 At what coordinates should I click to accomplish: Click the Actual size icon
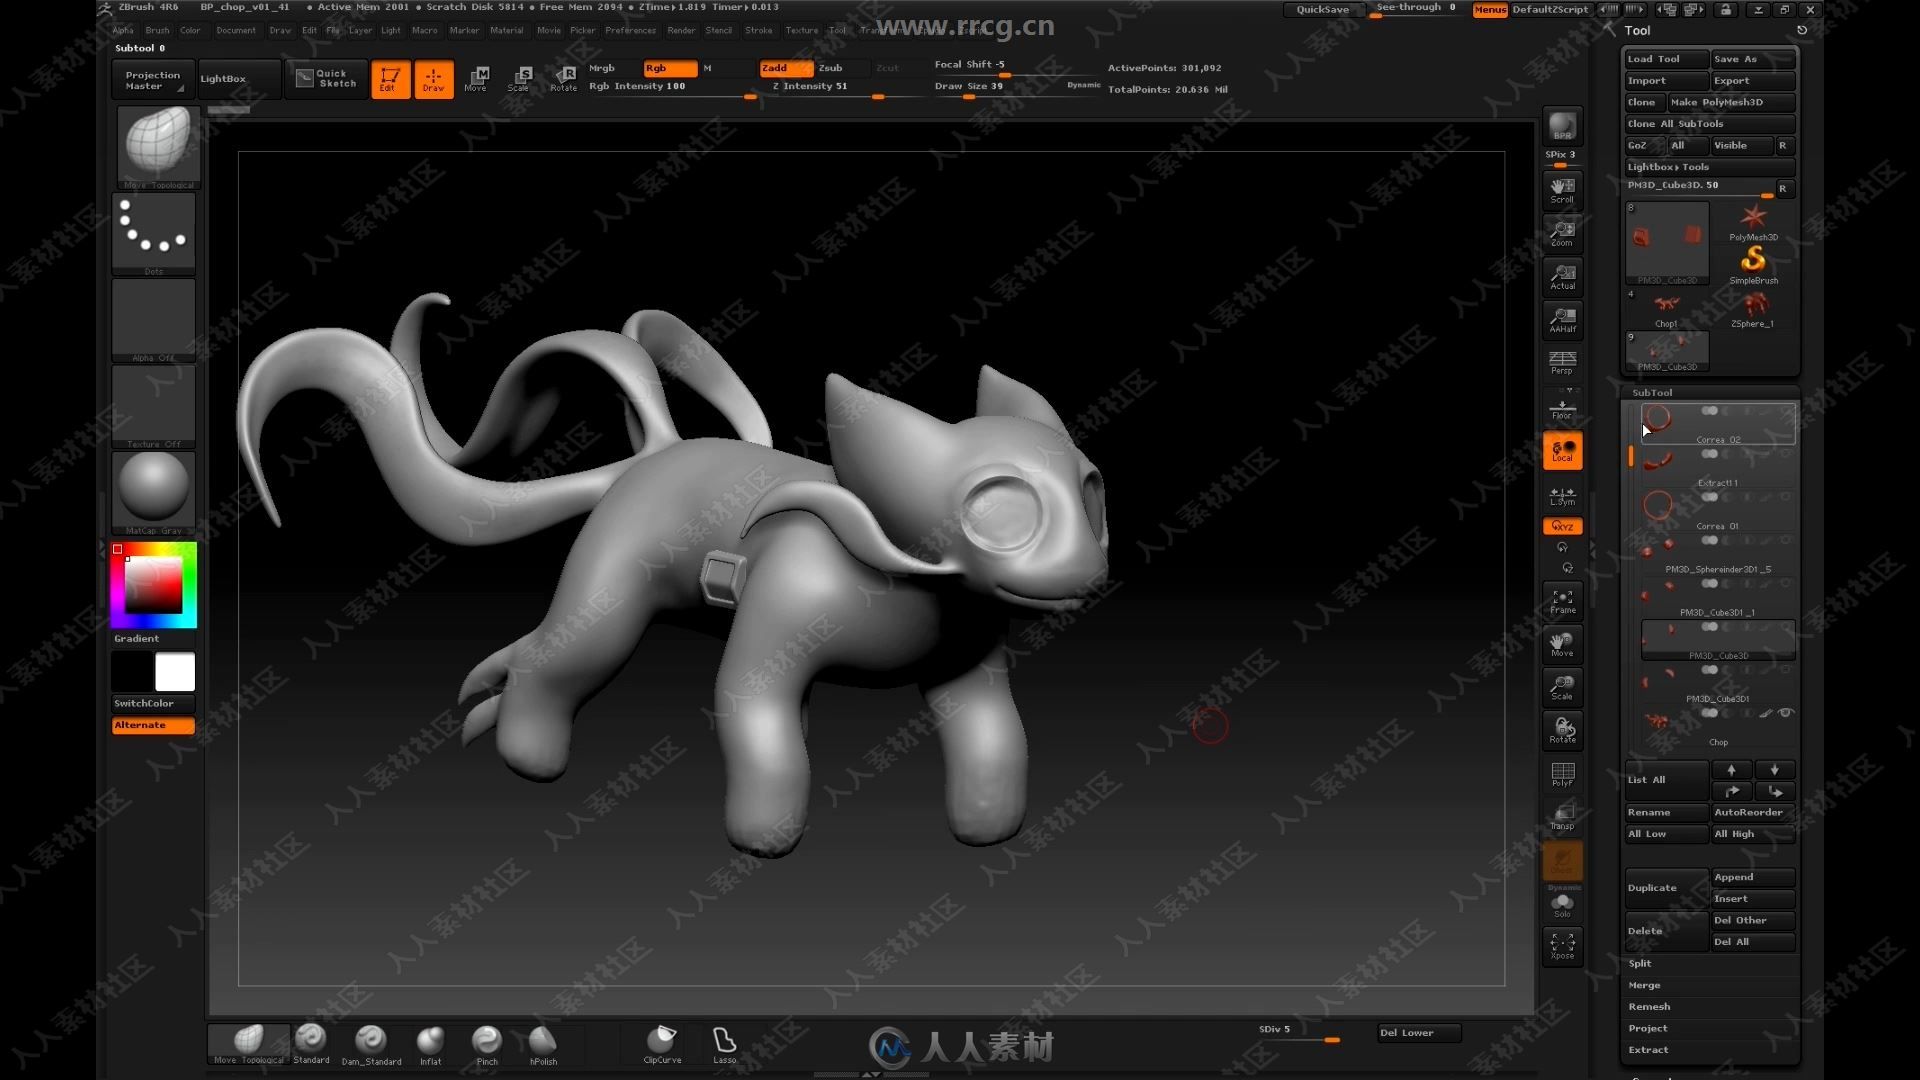point(1562,276)
